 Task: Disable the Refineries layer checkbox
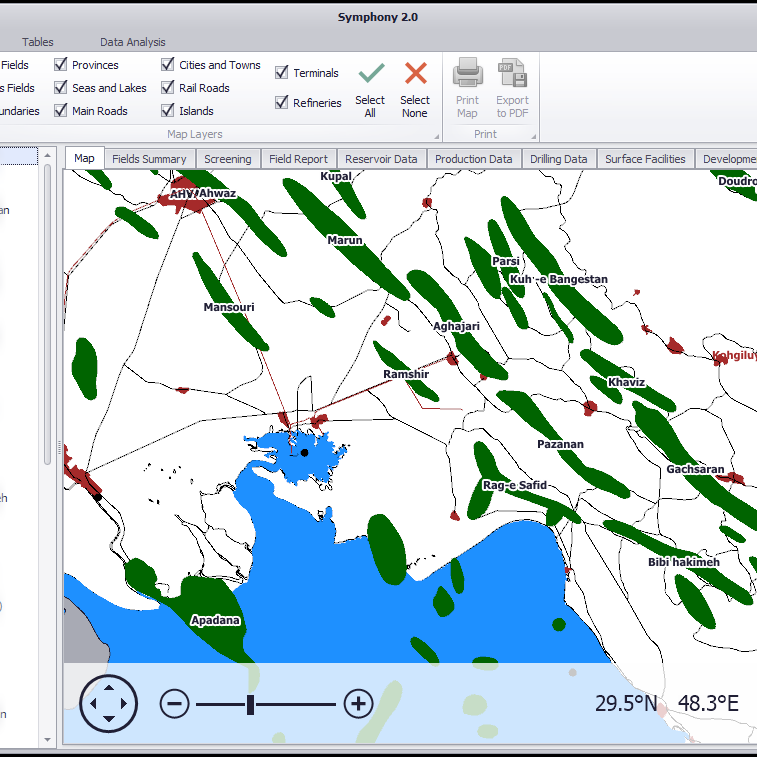282,103
